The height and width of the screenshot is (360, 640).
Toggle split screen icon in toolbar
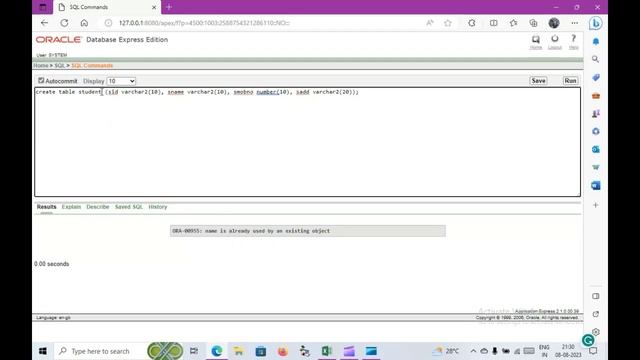point(493,23)
